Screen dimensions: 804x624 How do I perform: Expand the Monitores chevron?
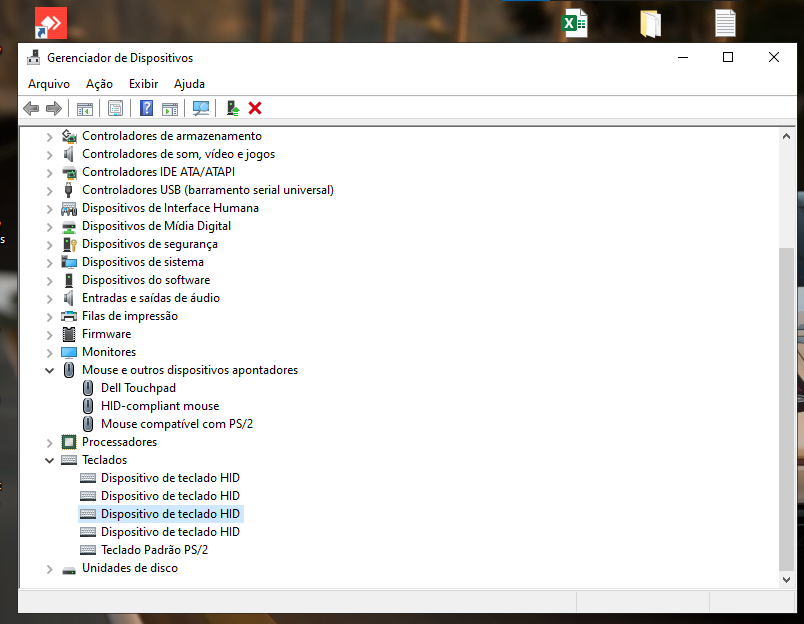49,352
